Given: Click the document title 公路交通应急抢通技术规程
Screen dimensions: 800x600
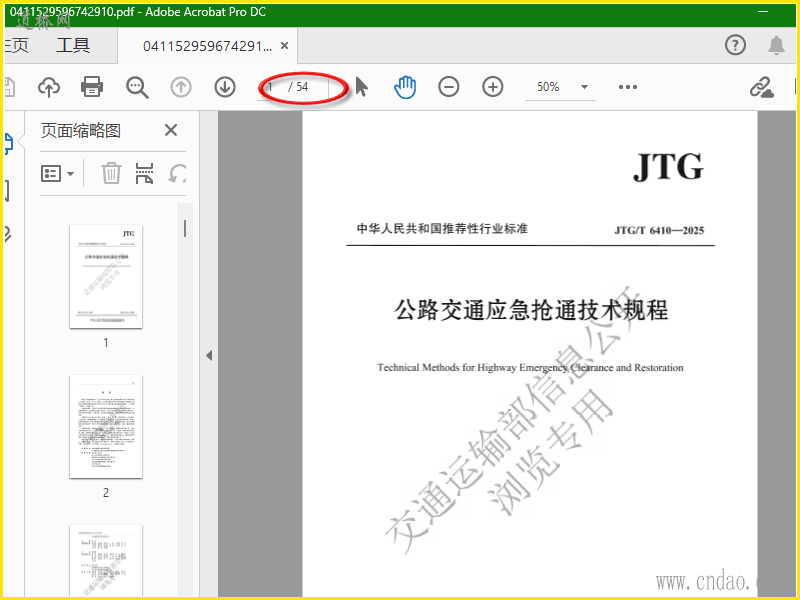Looking at the screenshot, I should [531, 310].
